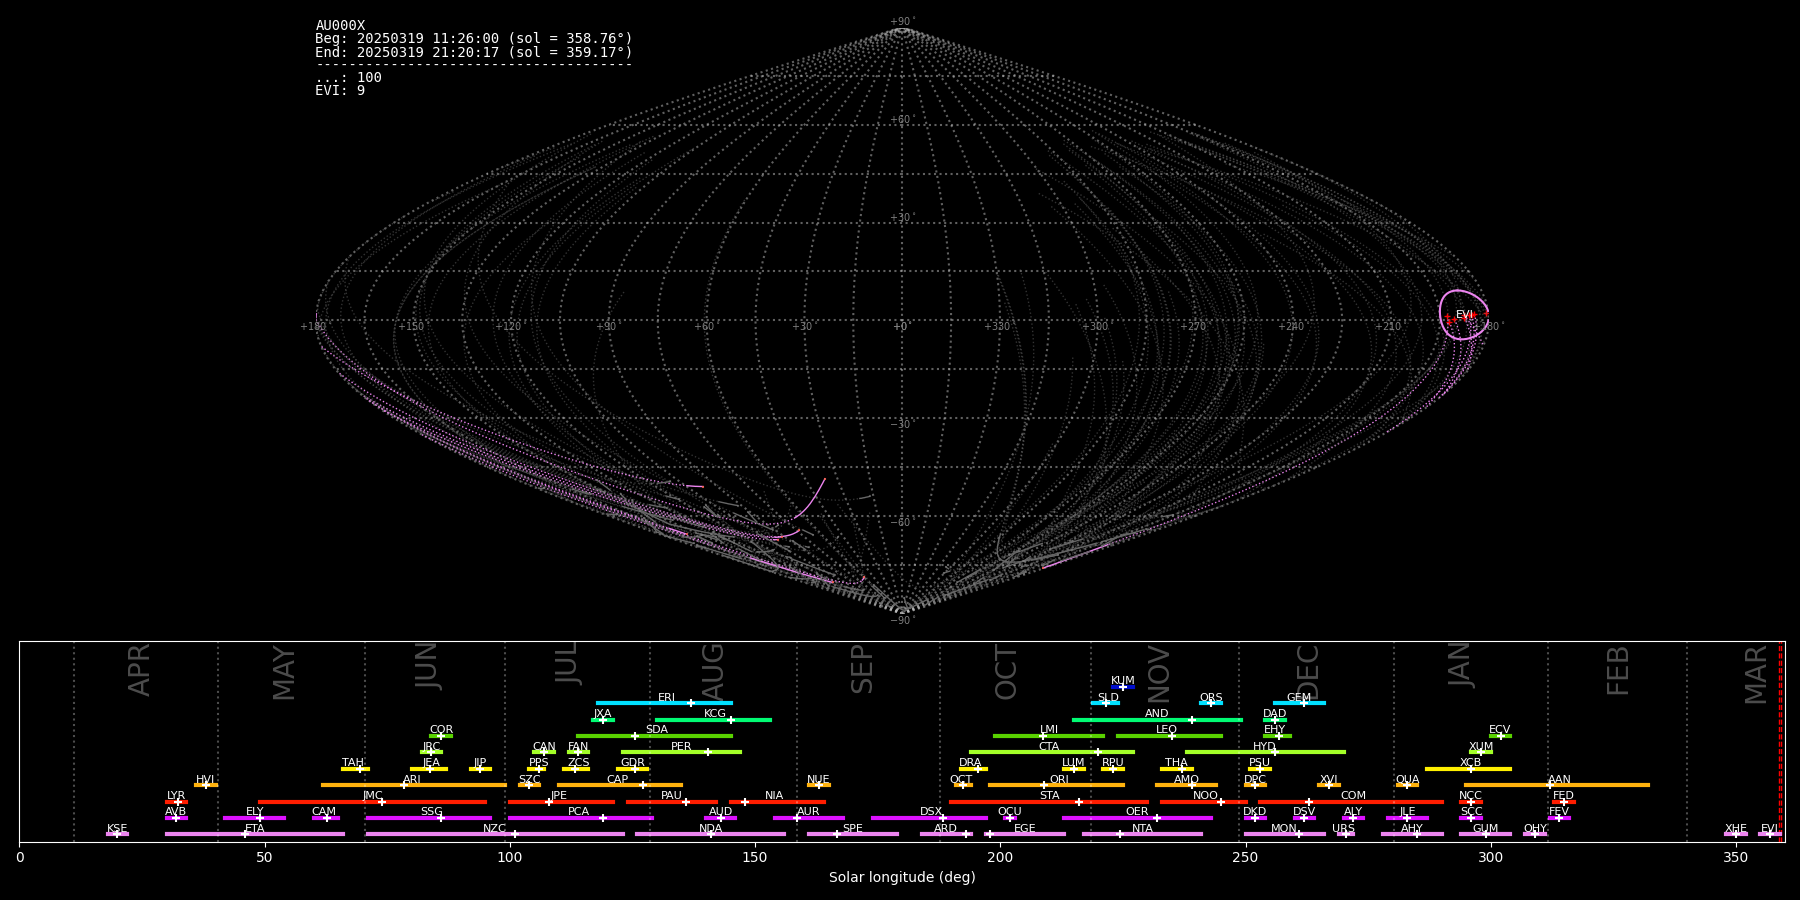Select the JMC shower bar
The height and width of the screenshot is (900, 1800).
373,802
